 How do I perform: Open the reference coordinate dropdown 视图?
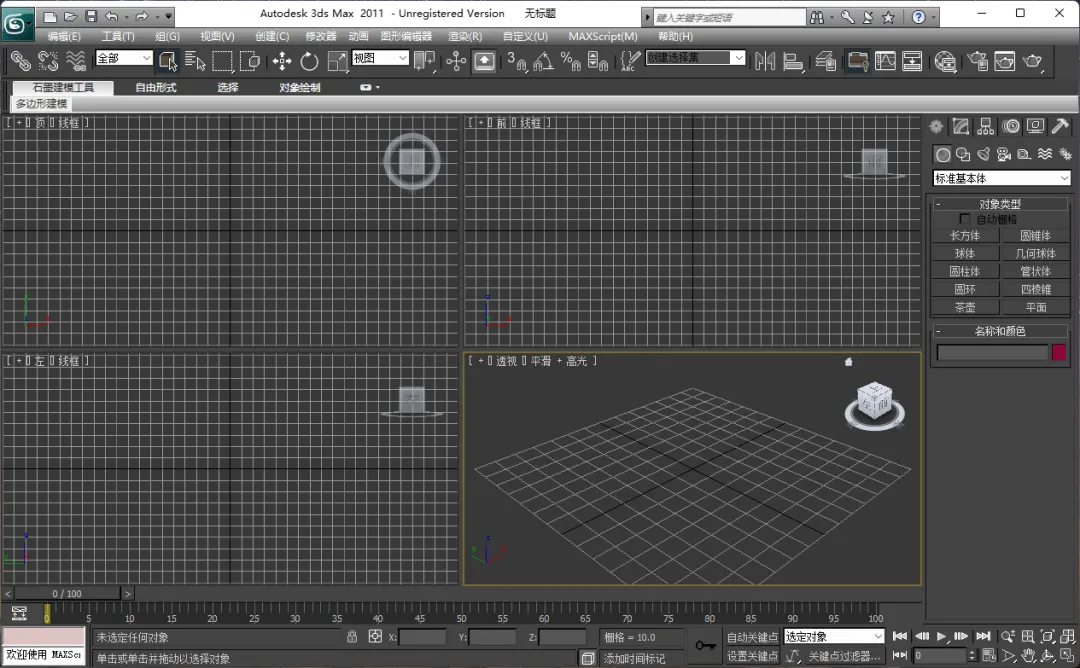[x=381, y=58]
